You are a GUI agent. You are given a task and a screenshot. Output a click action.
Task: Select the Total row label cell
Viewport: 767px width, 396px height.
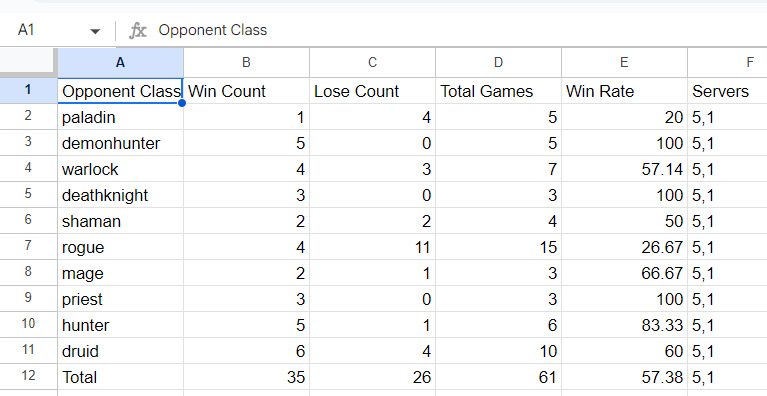point(120,376)
